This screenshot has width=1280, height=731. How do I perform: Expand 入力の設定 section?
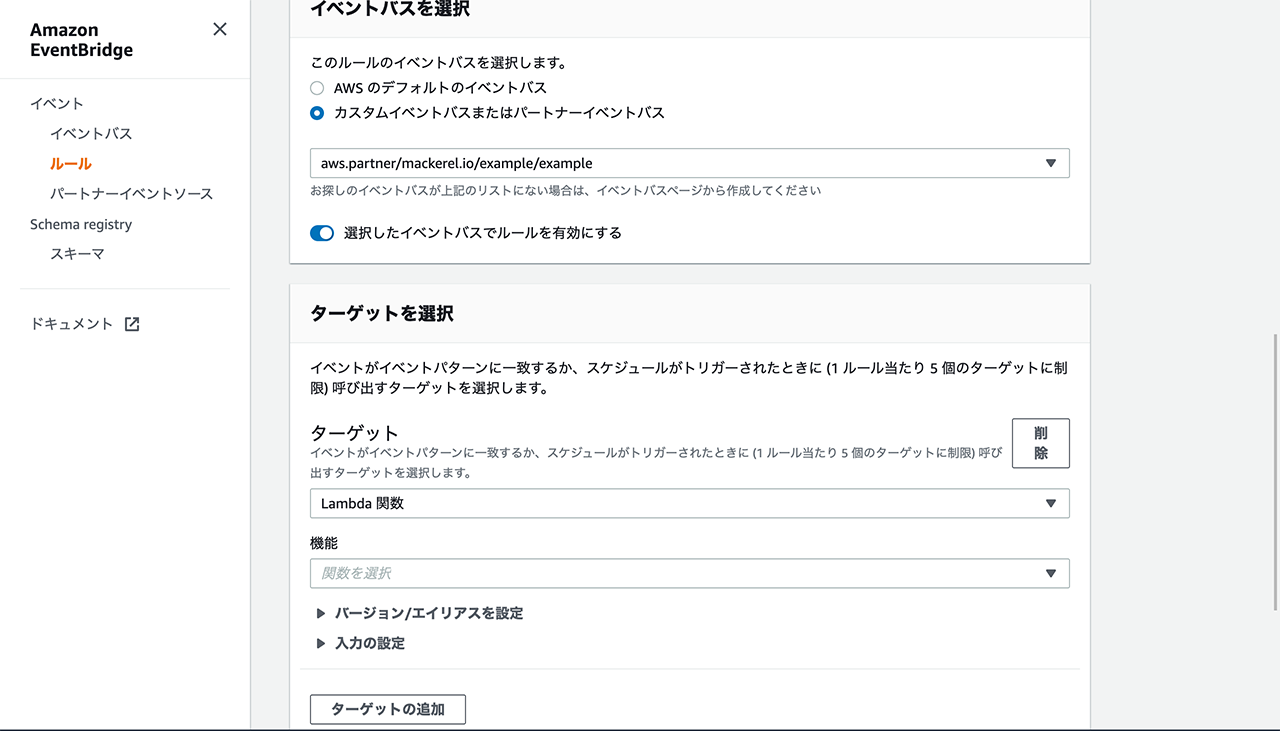(x=360, y=643)
